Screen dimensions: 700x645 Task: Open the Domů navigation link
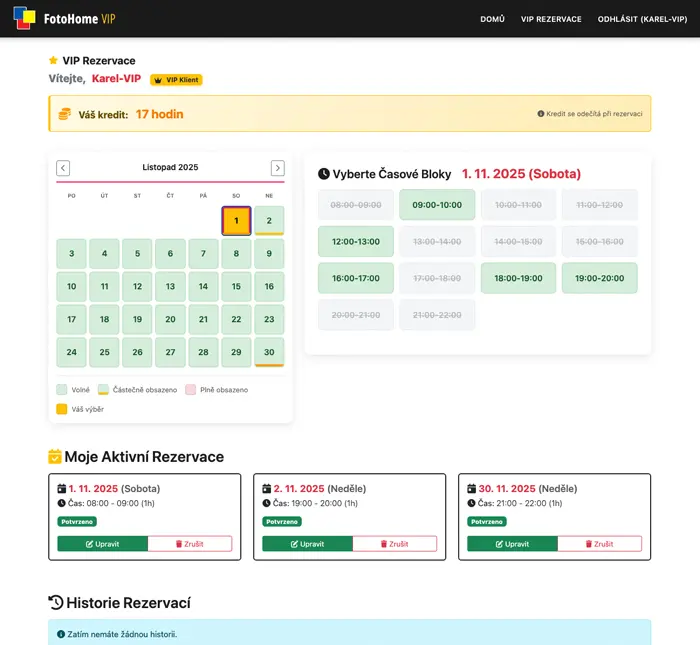click(492, 19)
